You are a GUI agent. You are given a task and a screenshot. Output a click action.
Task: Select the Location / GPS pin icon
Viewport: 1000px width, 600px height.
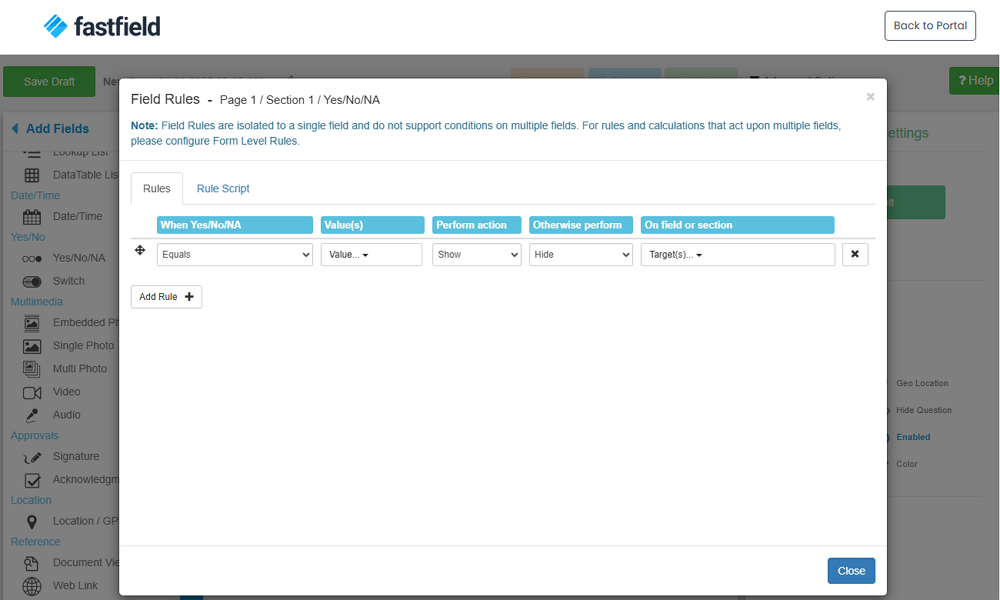(32, 522)
